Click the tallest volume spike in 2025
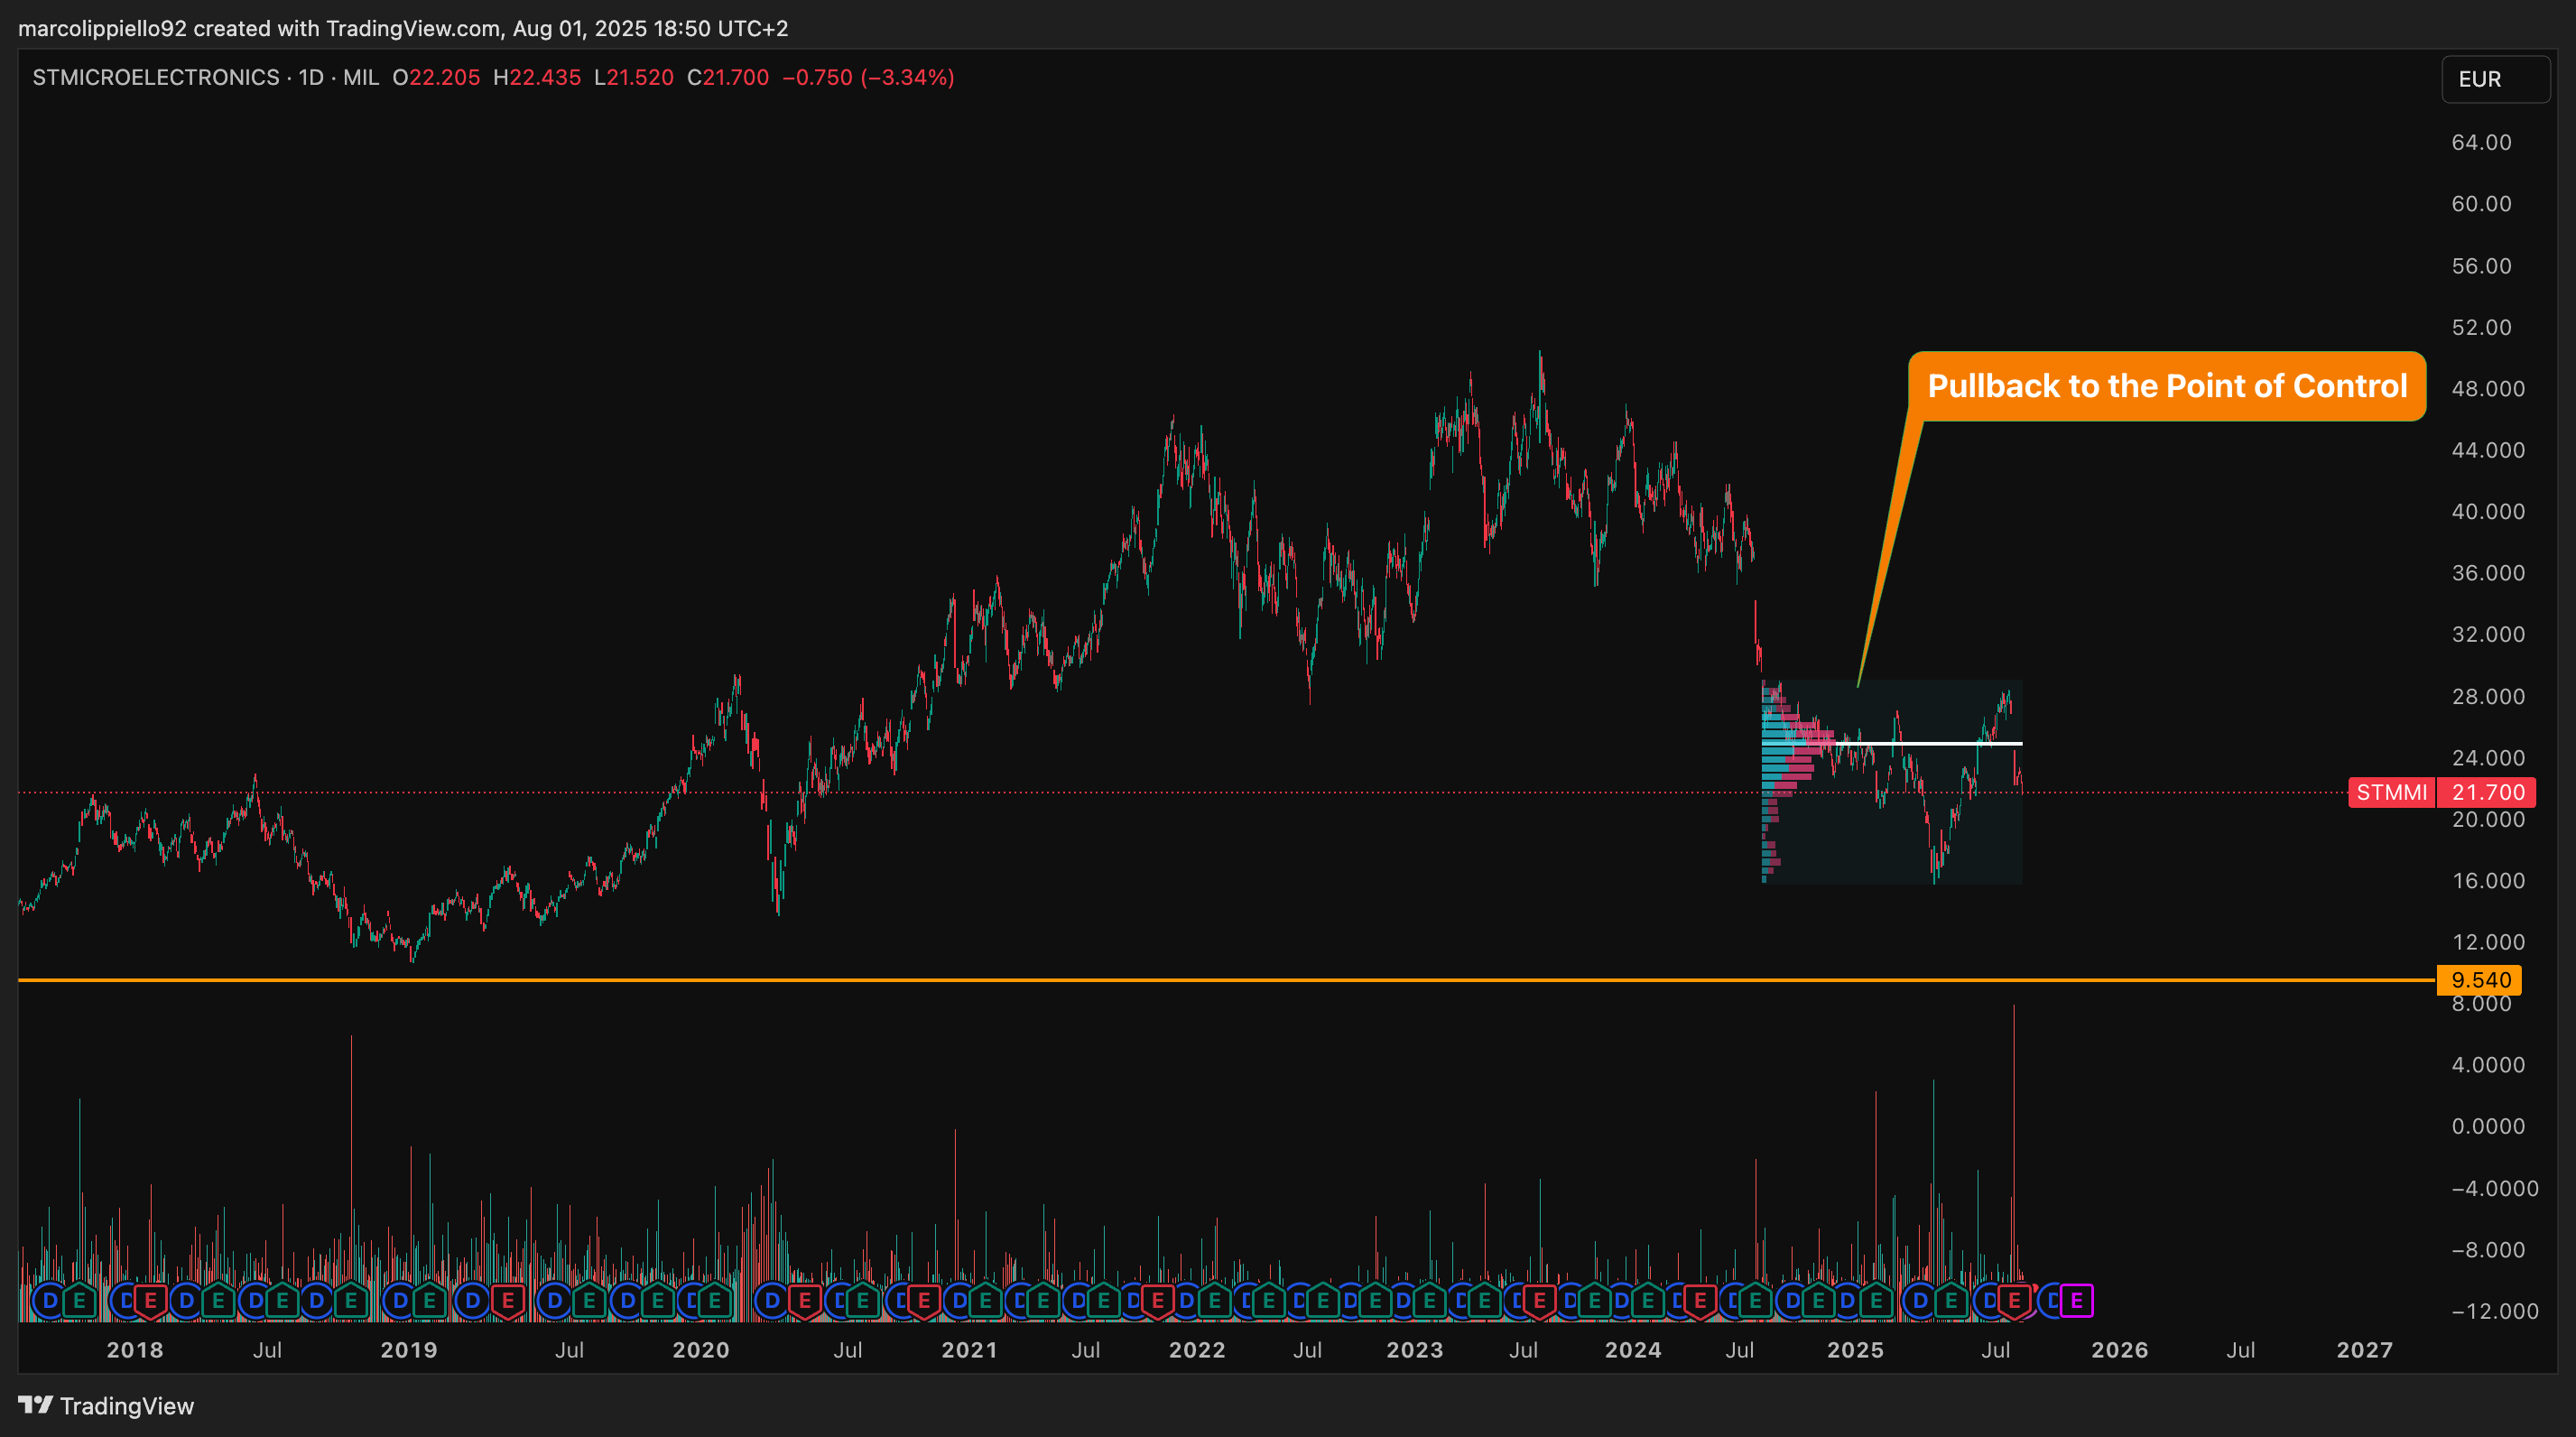The image size is (2576, 1437). tap(2013, 1100)
